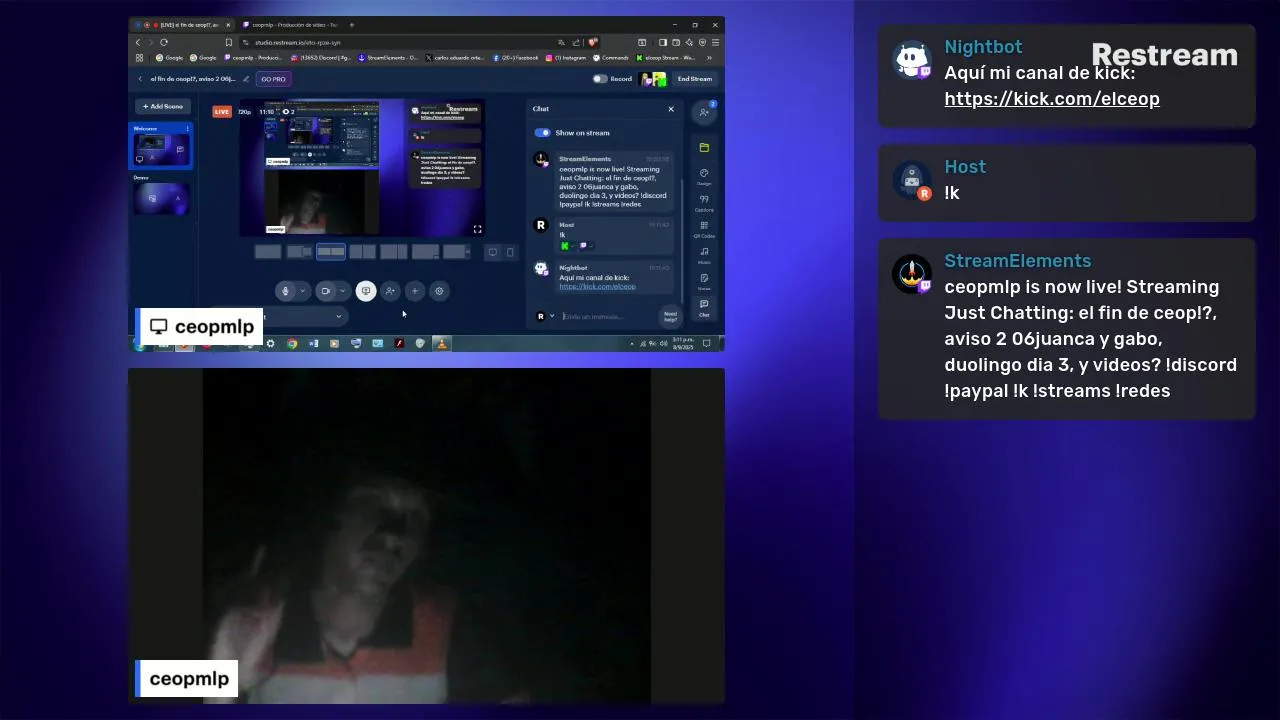
Task: Open the browser hamburger menu
Action: (x=715, y=43)
